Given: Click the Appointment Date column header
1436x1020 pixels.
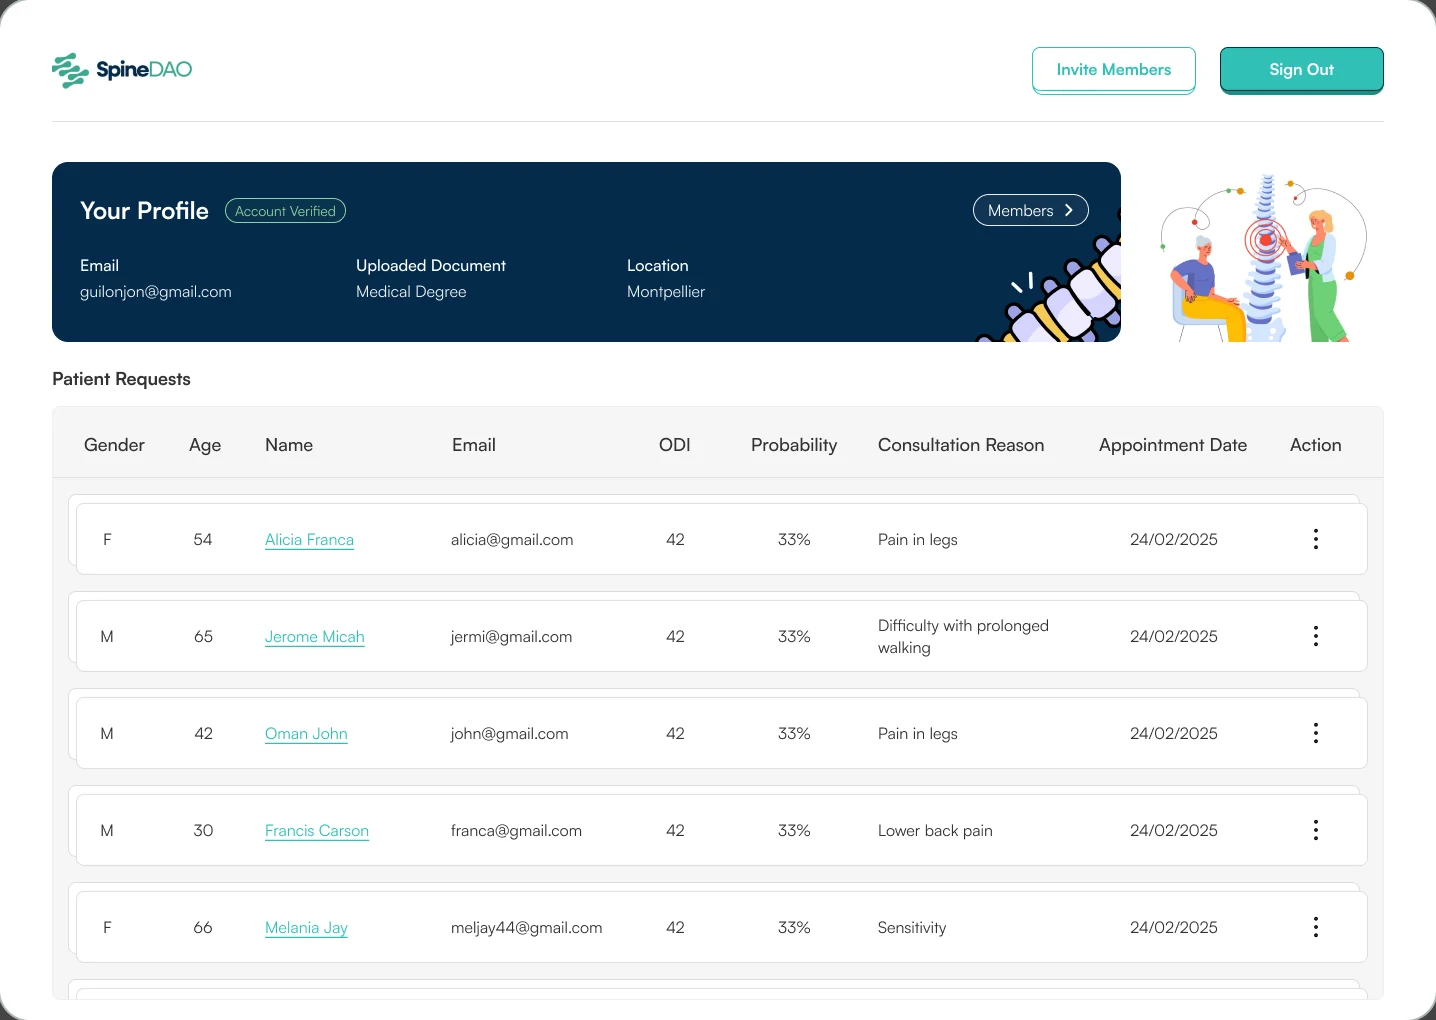Looking at the screenshot, I should (1173, 445).
